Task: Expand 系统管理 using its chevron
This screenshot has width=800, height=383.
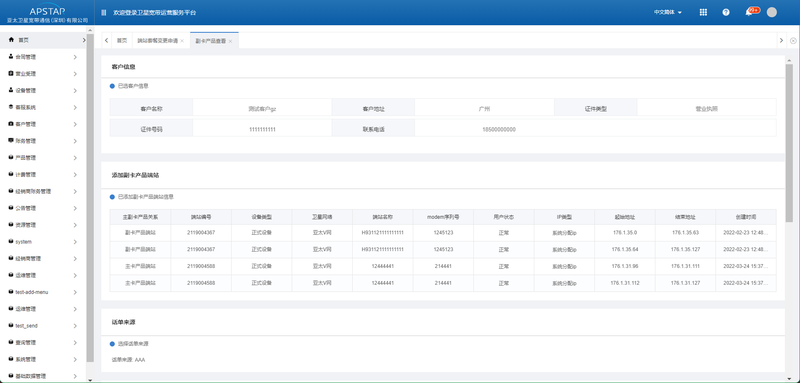Action: [75, 360]
